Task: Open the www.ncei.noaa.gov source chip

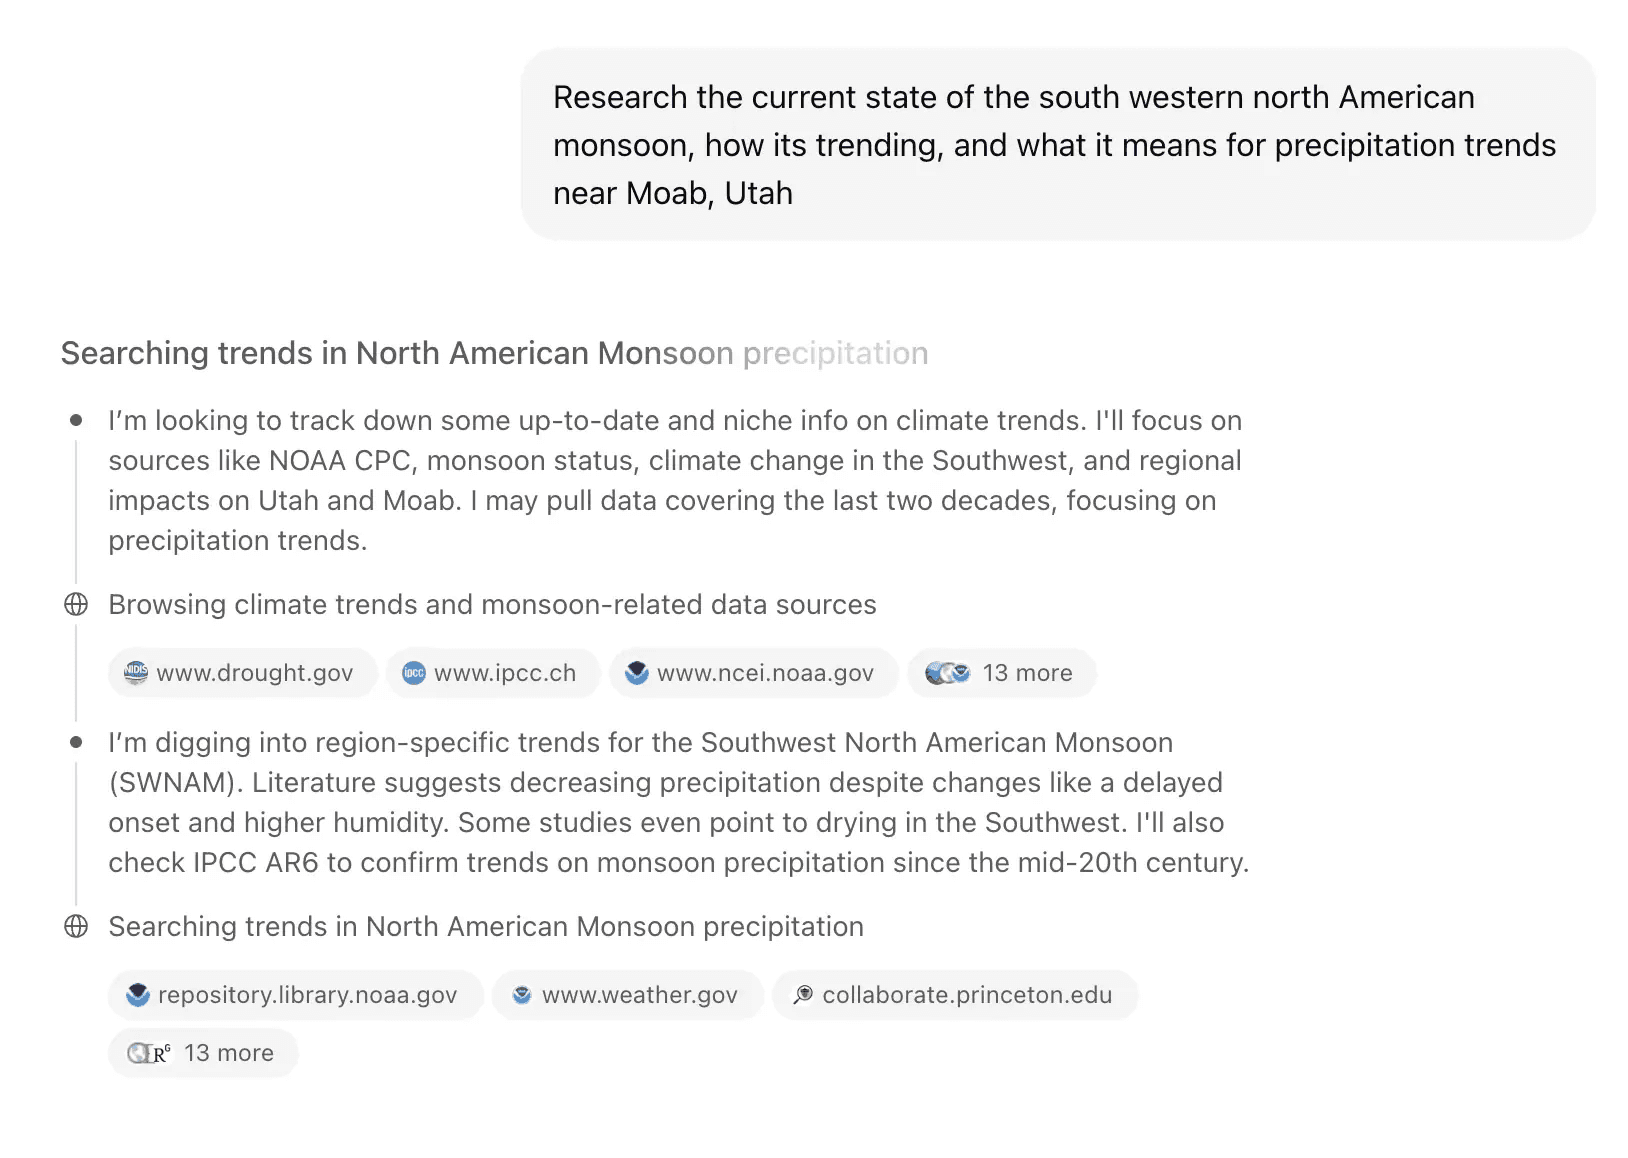Action: (x=753, y=673)
